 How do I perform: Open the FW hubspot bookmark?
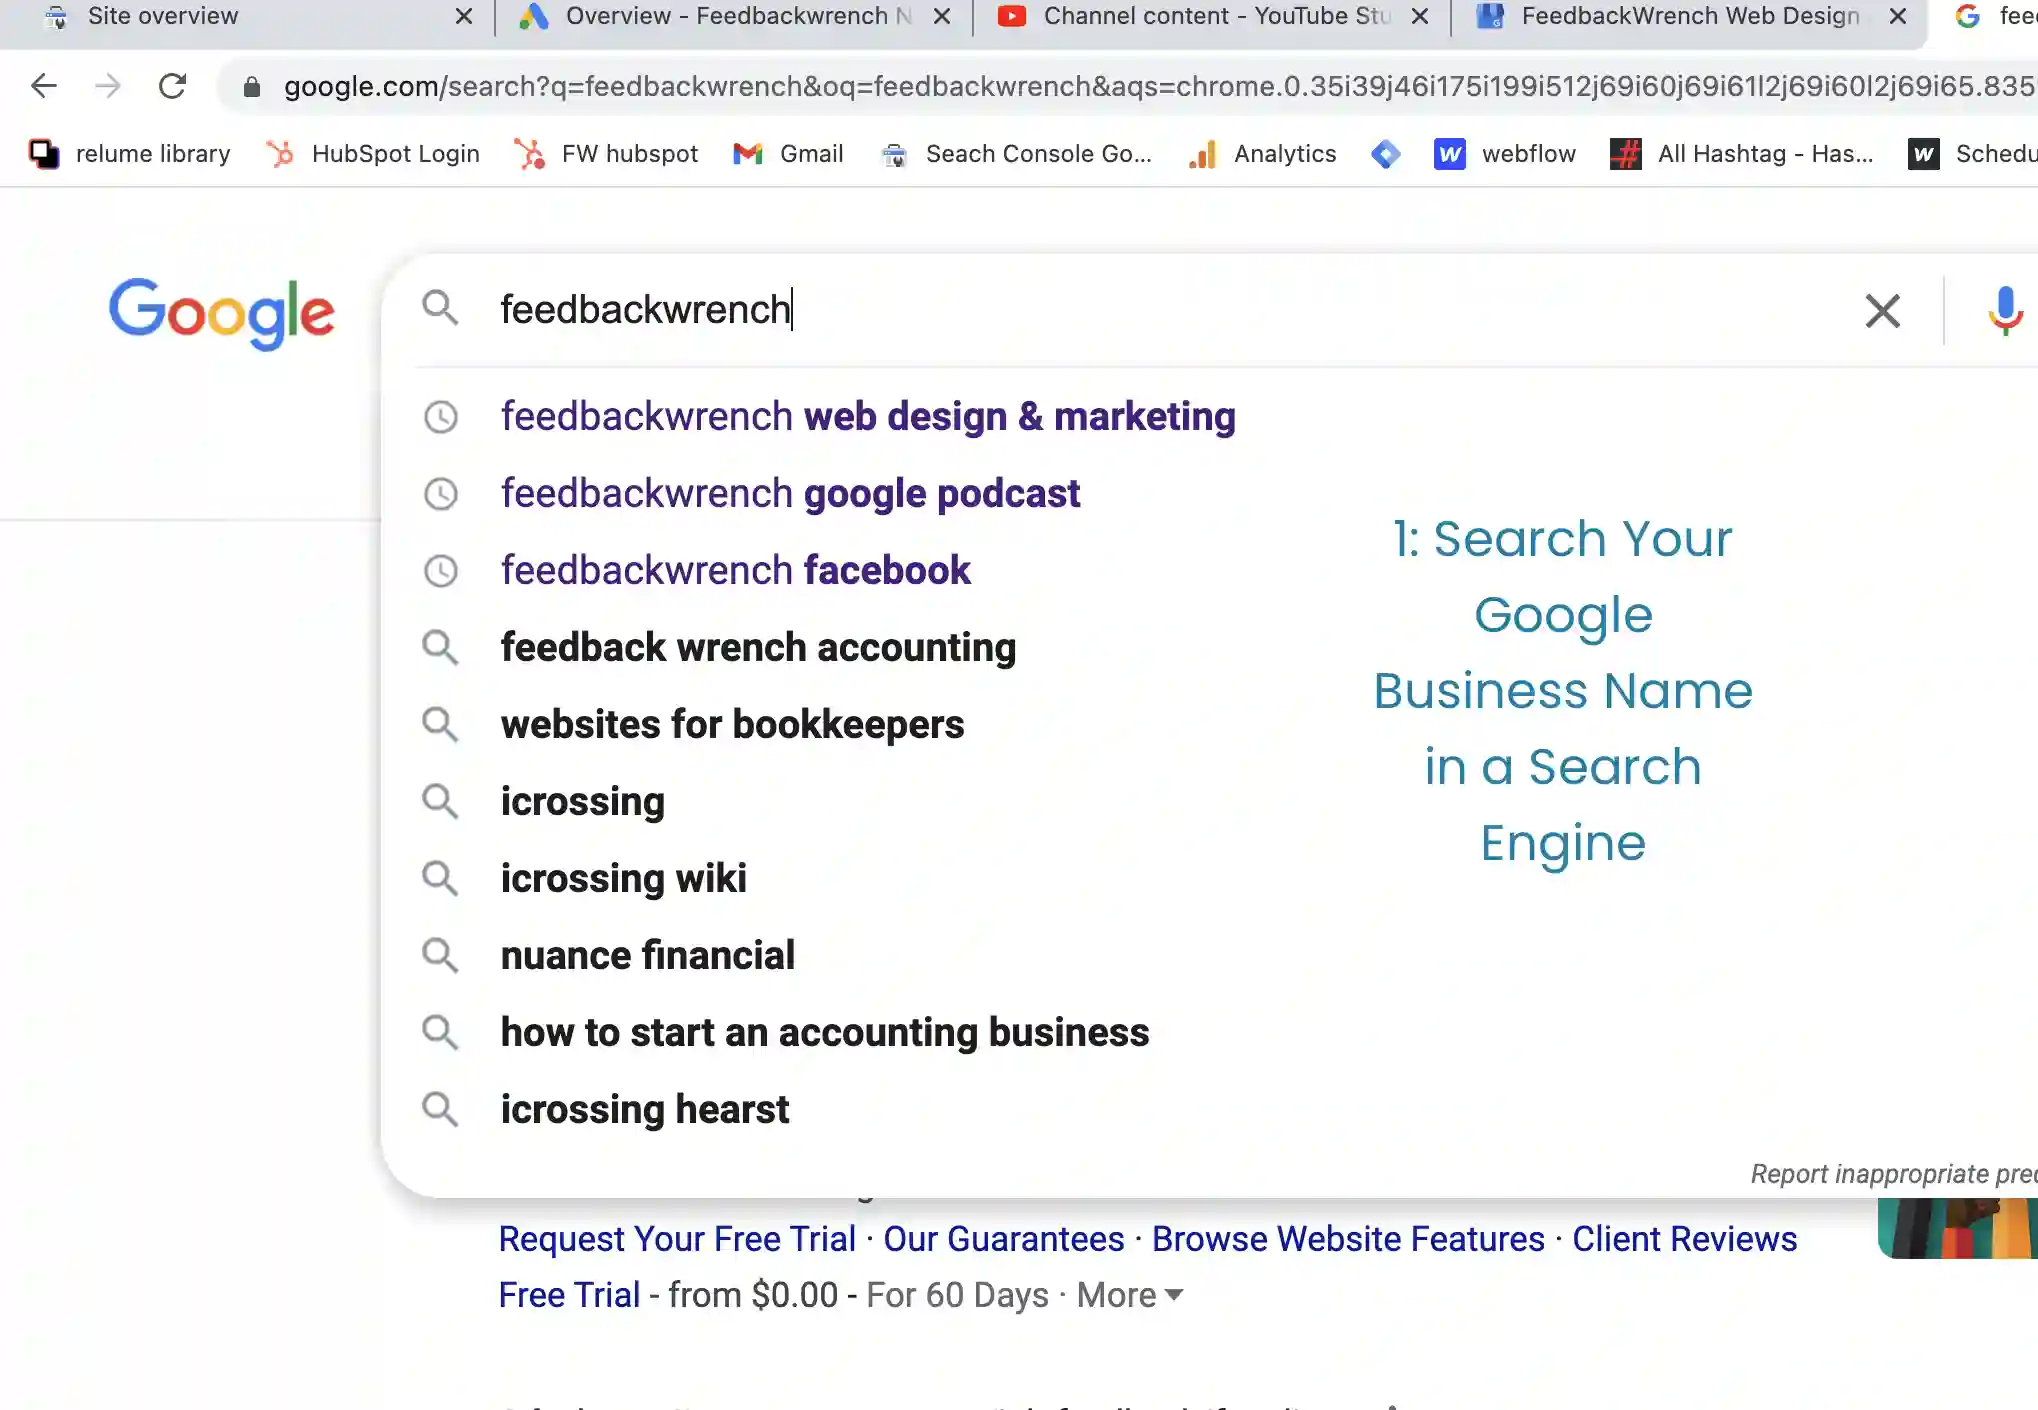(x=605, y=153)
